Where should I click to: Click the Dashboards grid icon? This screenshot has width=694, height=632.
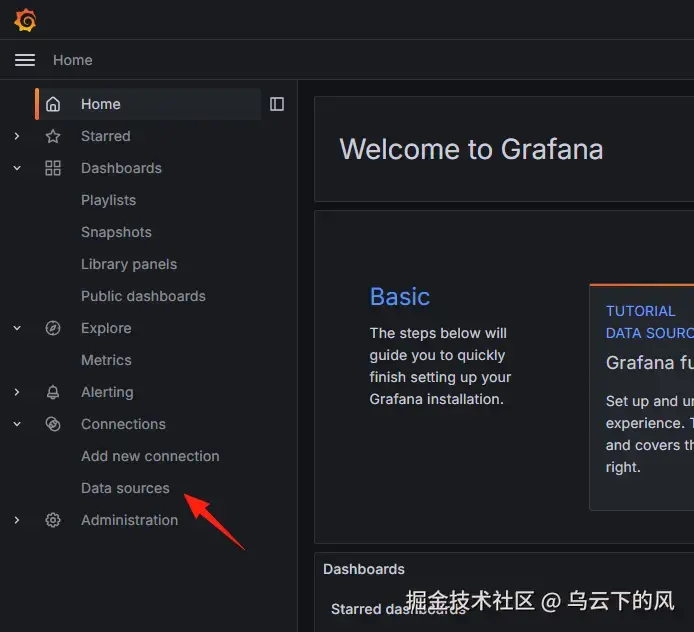(x=53, y=168)
